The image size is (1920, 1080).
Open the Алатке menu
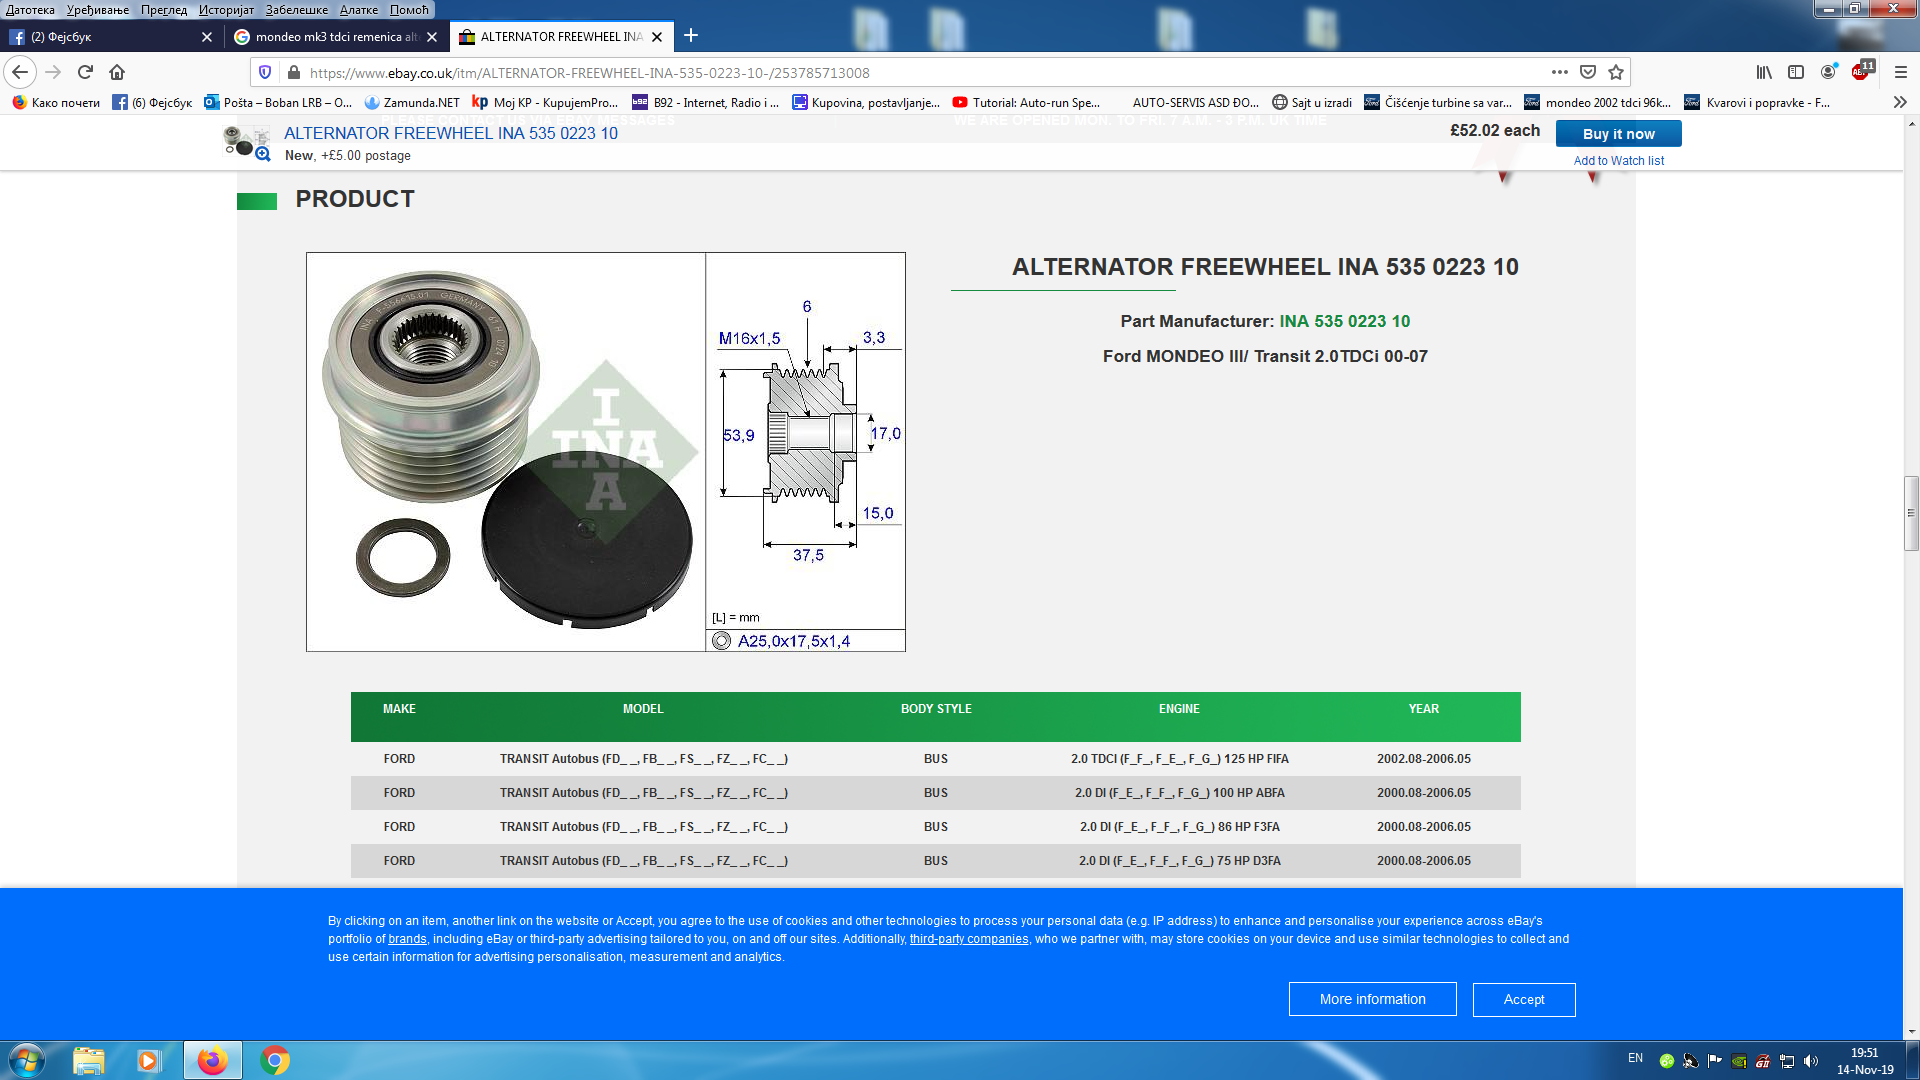[x=359, y=10]
